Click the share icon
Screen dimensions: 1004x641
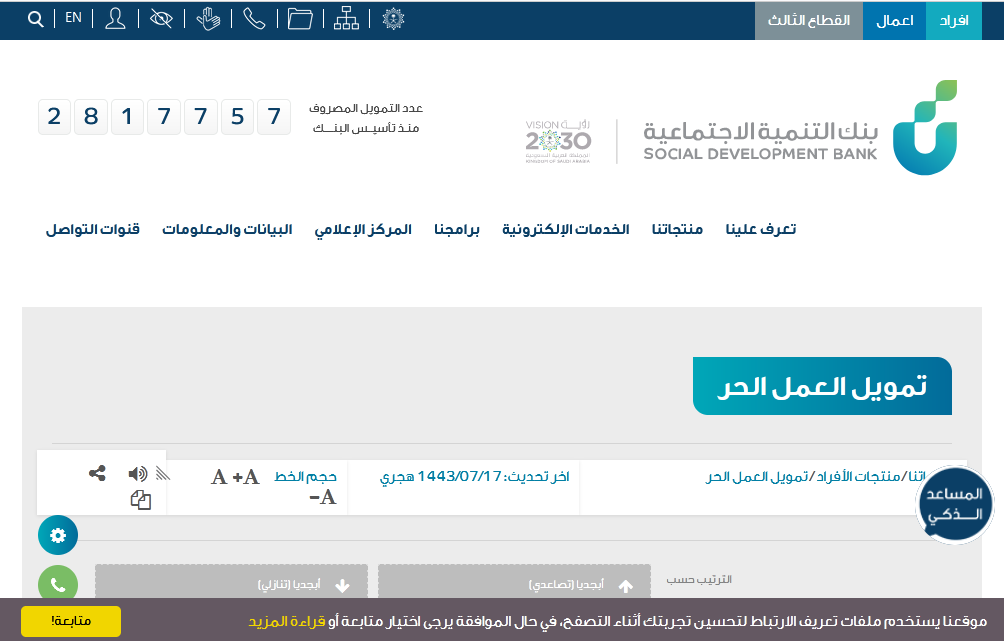[97, 473]
